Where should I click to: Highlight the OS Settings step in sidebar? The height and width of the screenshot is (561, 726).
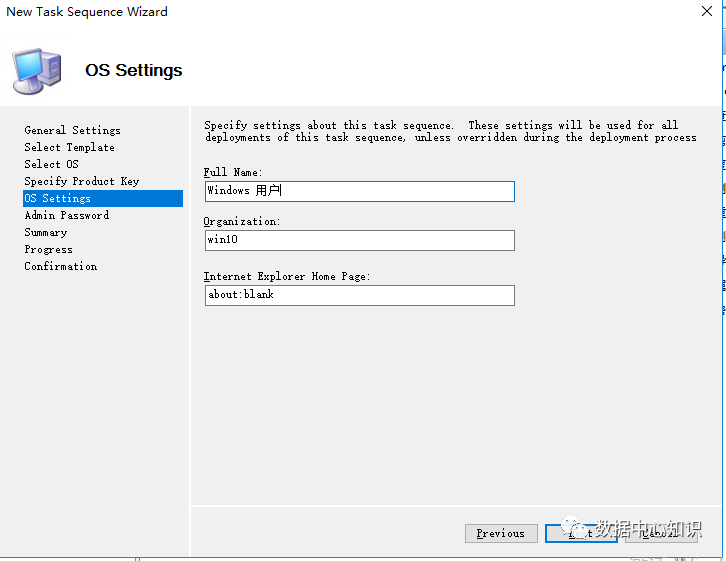57,198
